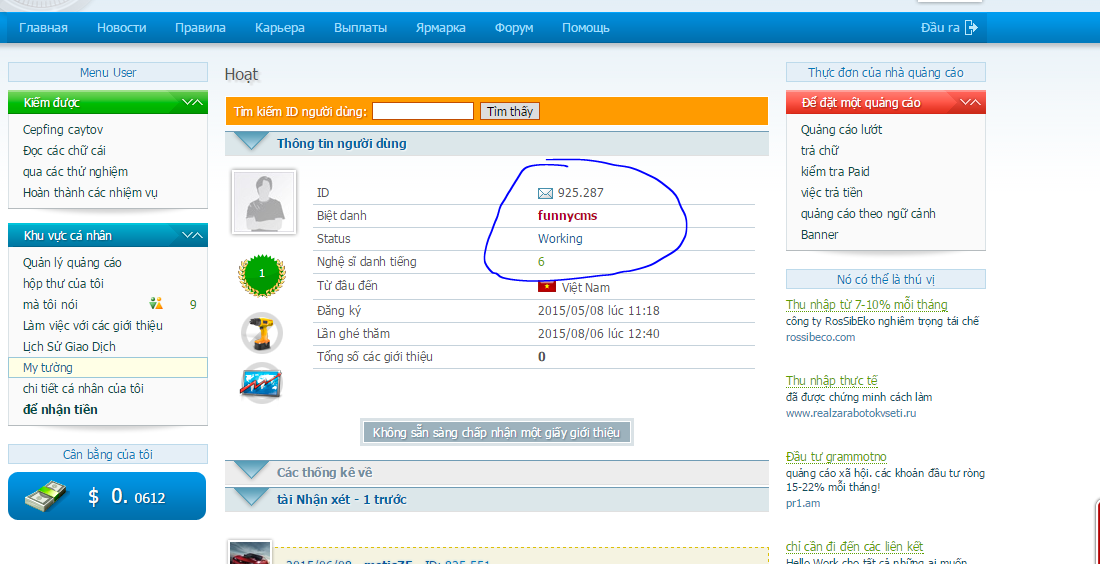Open Quản lý quảng cáo link
This screenshot has height=564, width=1100.
coord(72,262)
